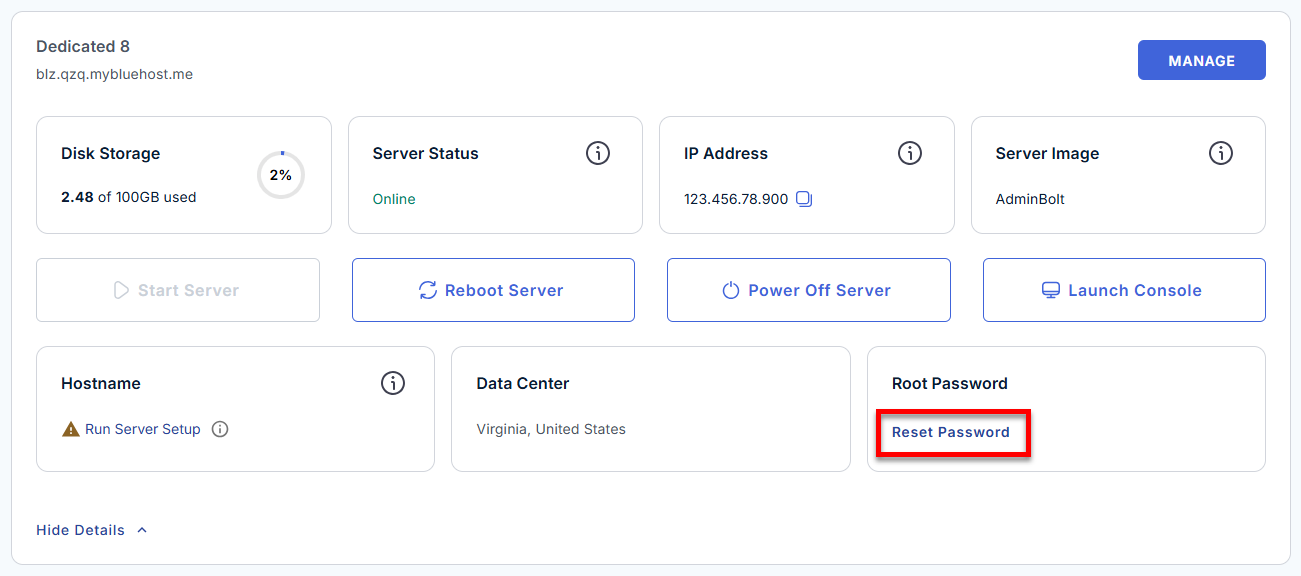Click the Dedicated 8 server title
The width and height of the screenshot is (1301, 576).
83,46
